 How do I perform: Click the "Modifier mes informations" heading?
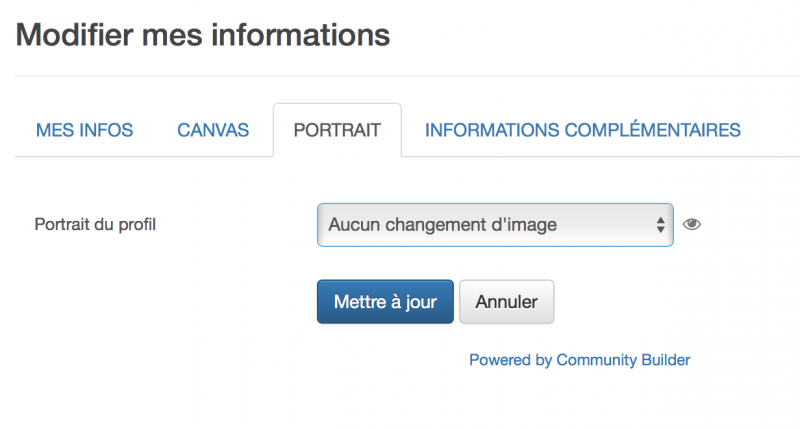point(203,35)
